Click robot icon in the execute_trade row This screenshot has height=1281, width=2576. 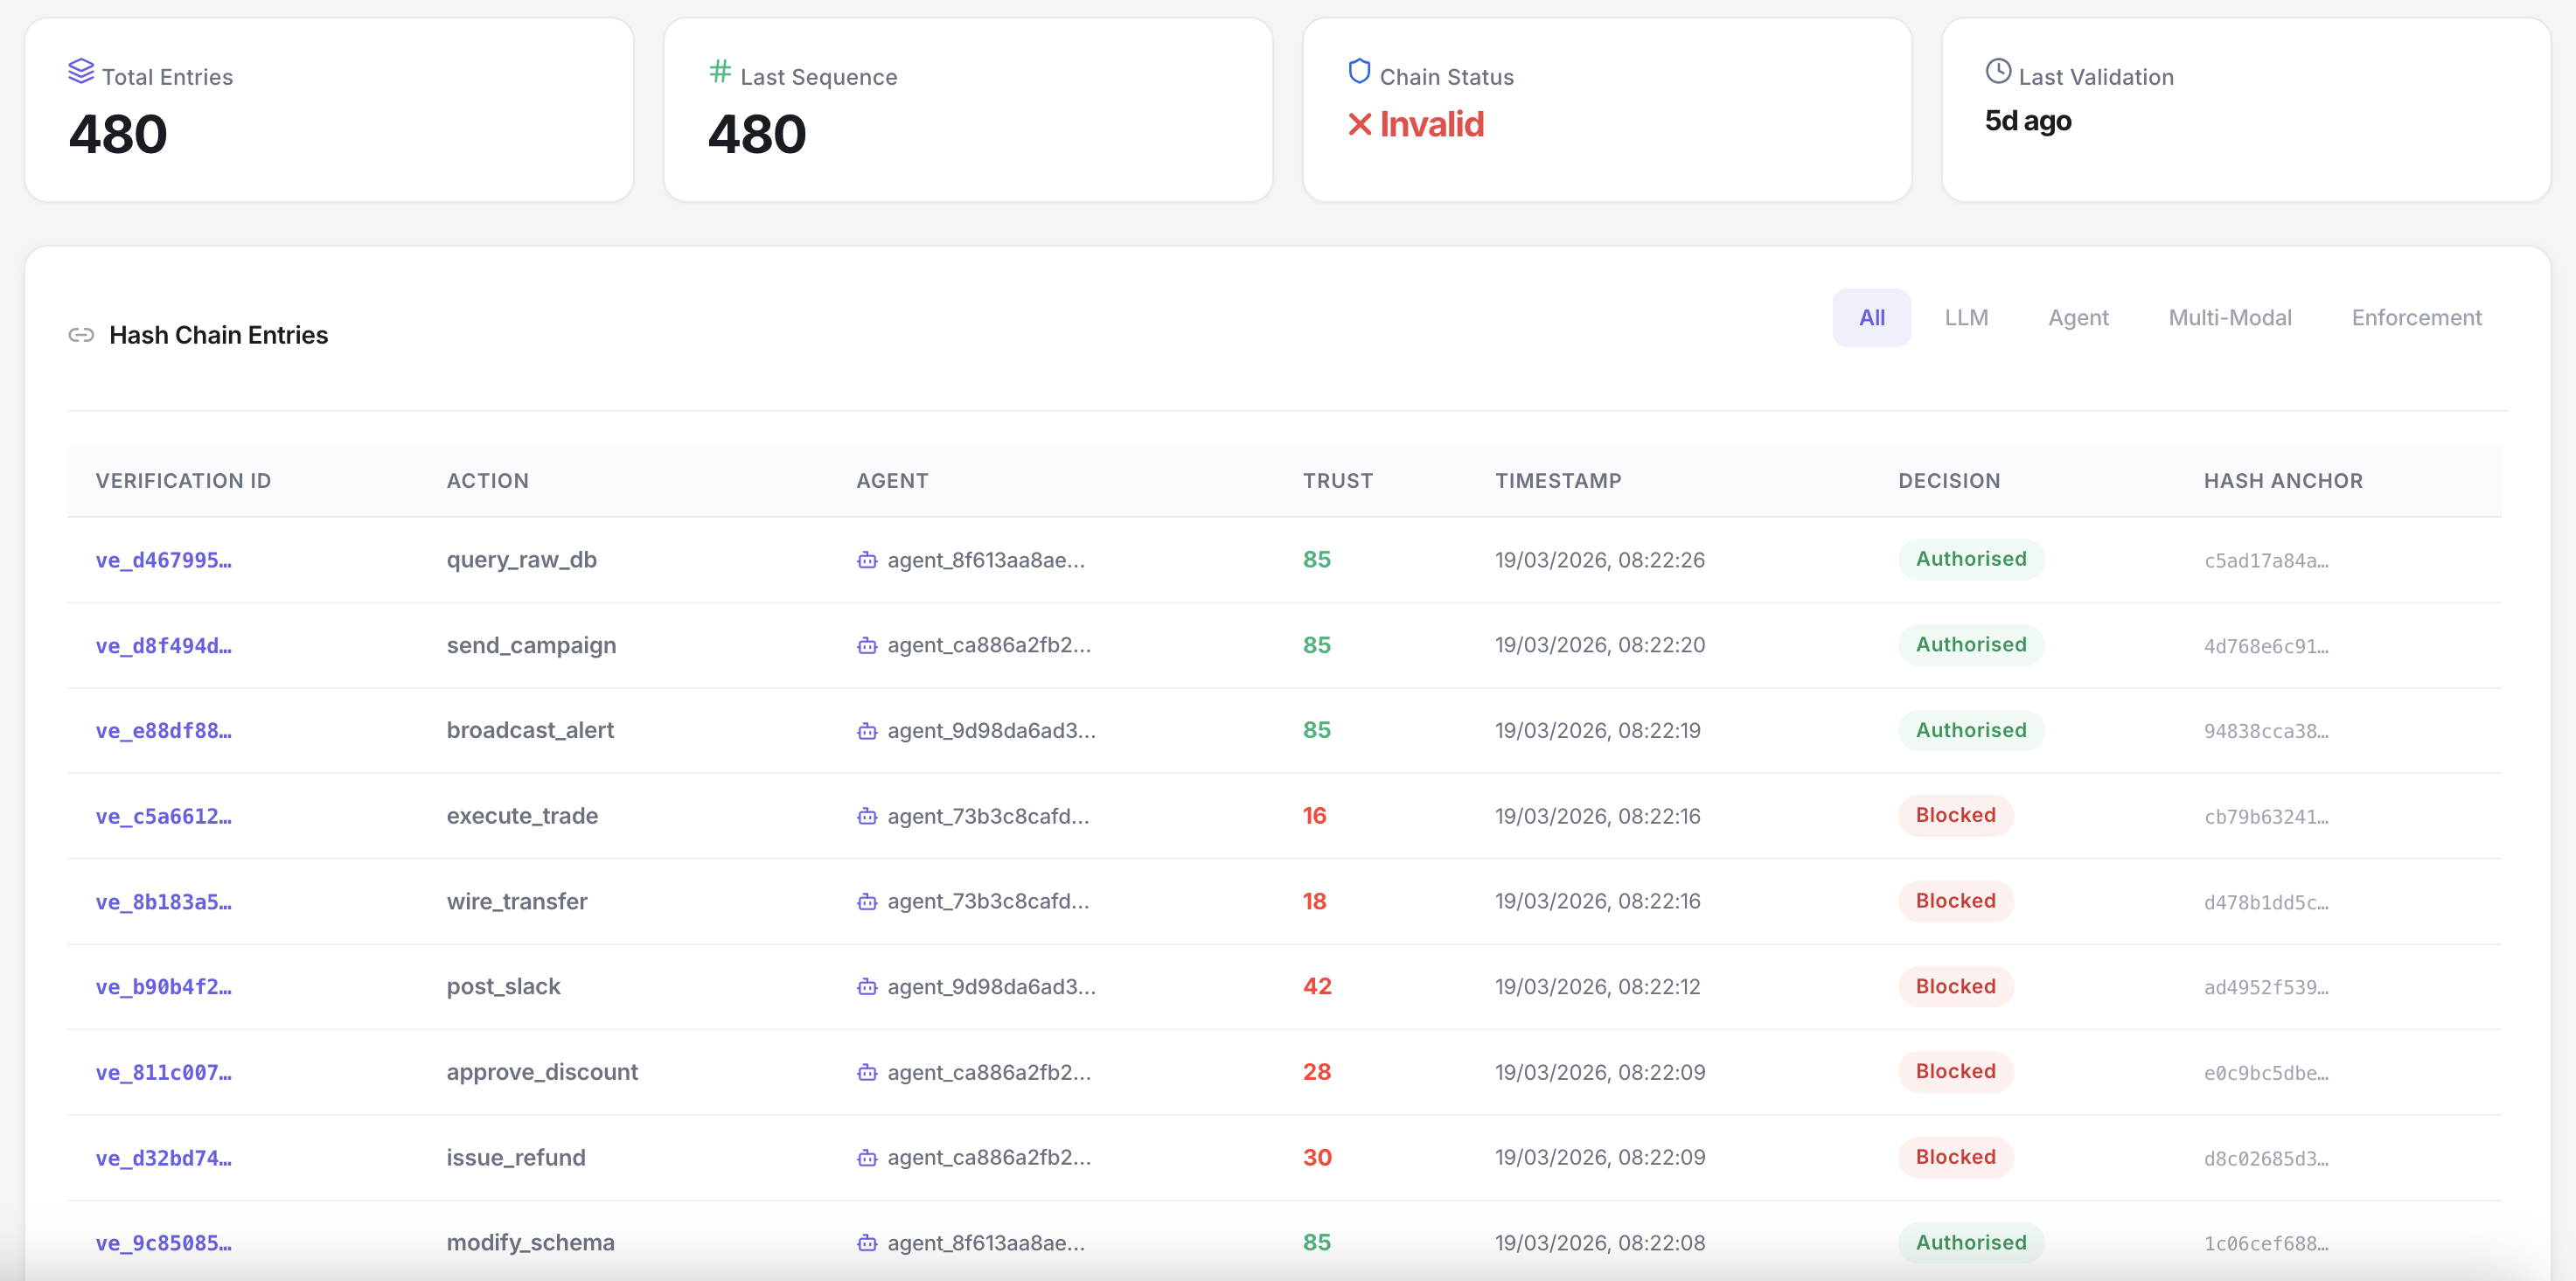[x=867, y=817]
